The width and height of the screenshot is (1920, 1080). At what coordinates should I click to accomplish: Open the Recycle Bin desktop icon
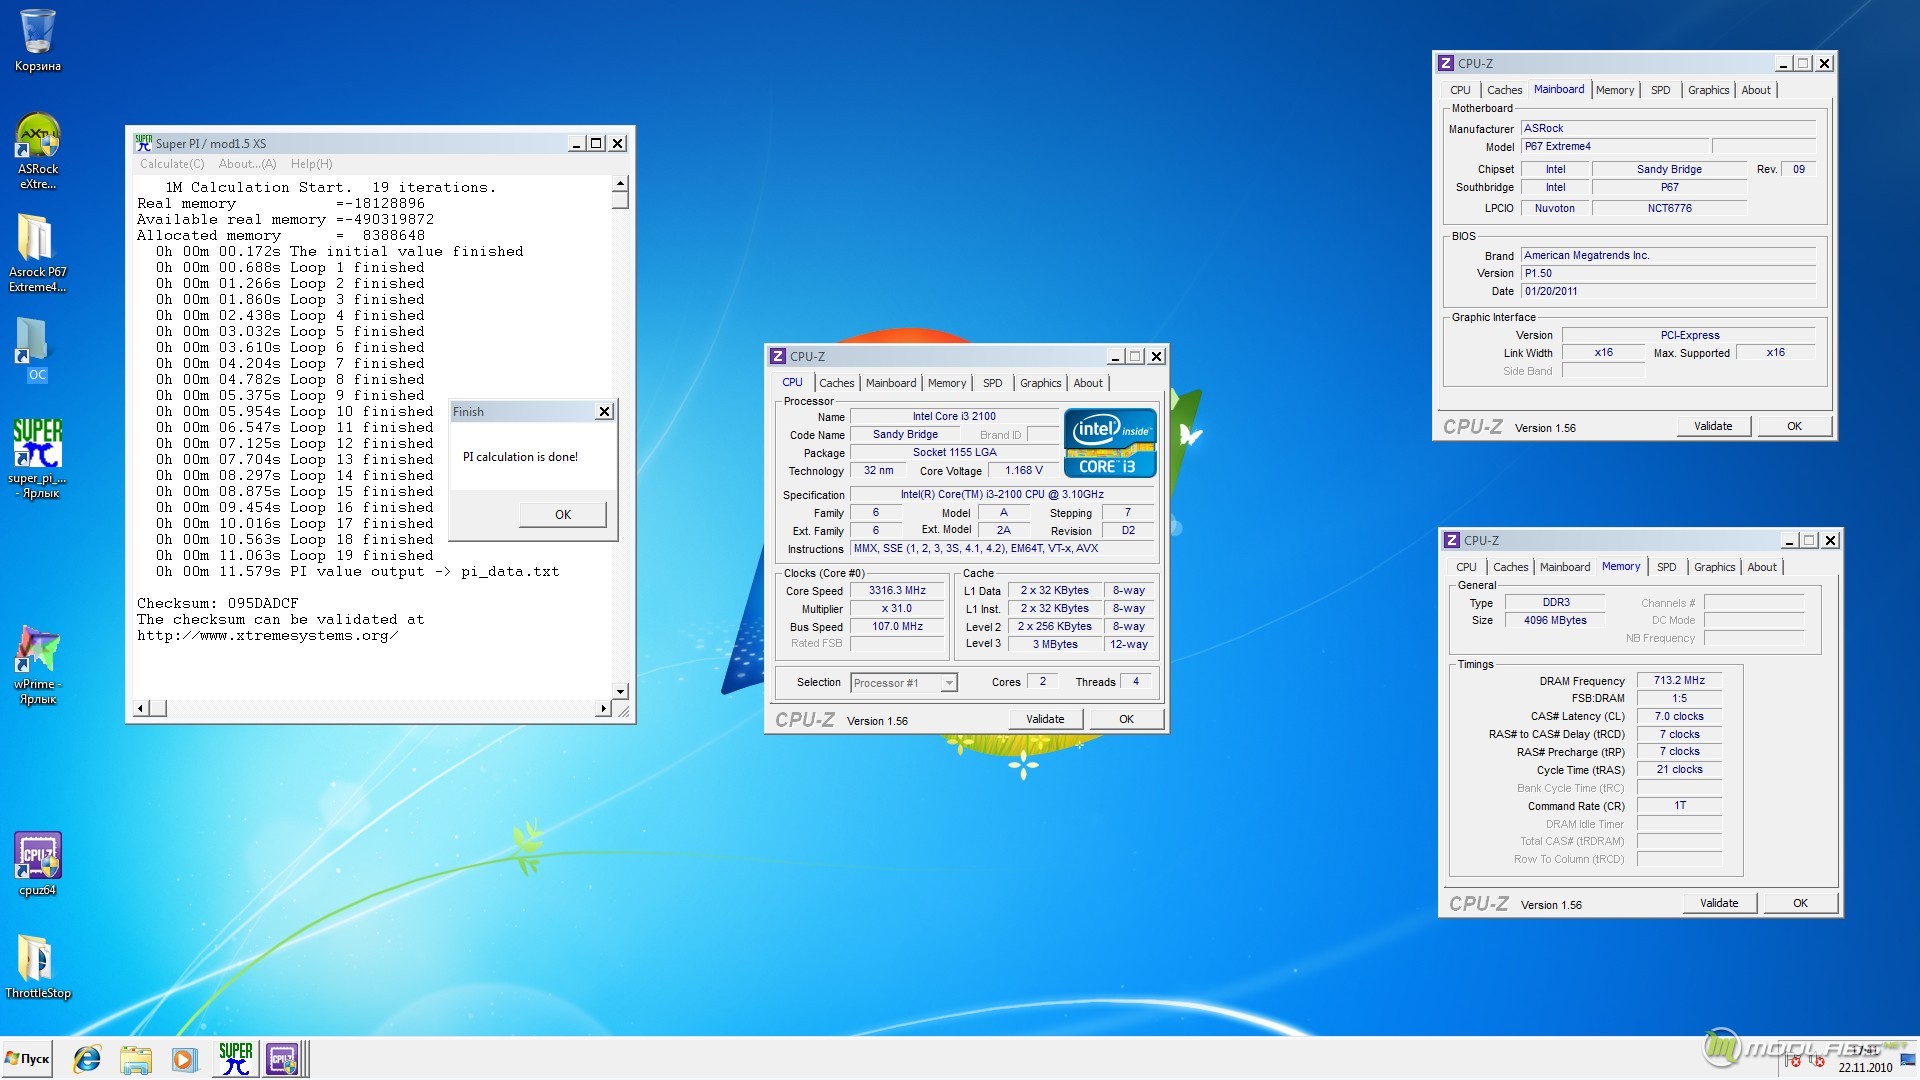click(38, 40)
